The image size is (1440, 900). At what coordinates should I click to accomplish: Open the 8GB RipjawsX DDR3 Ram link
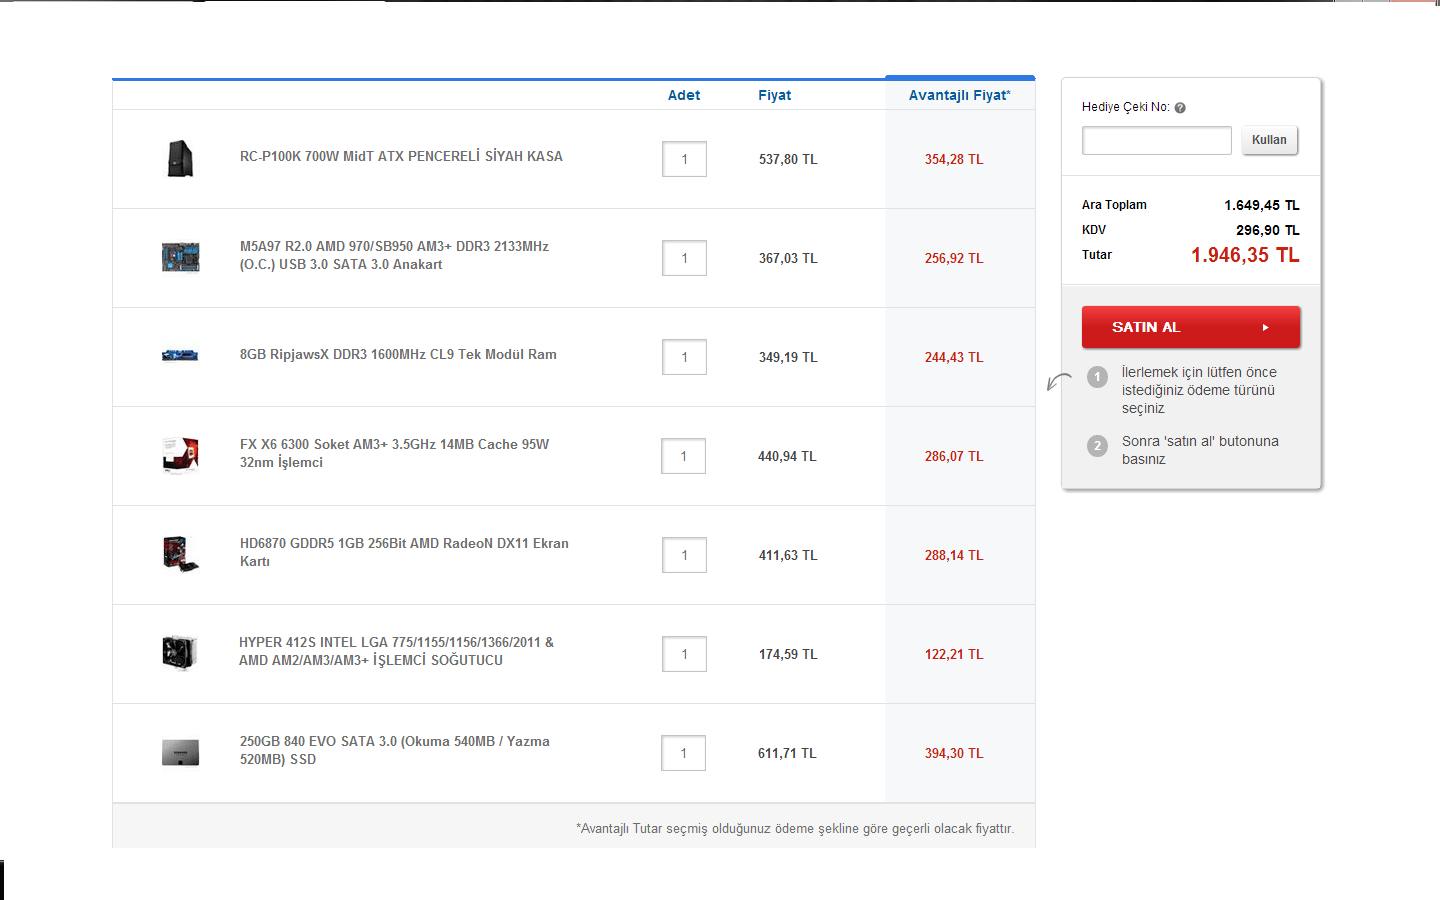click(398, 354)
